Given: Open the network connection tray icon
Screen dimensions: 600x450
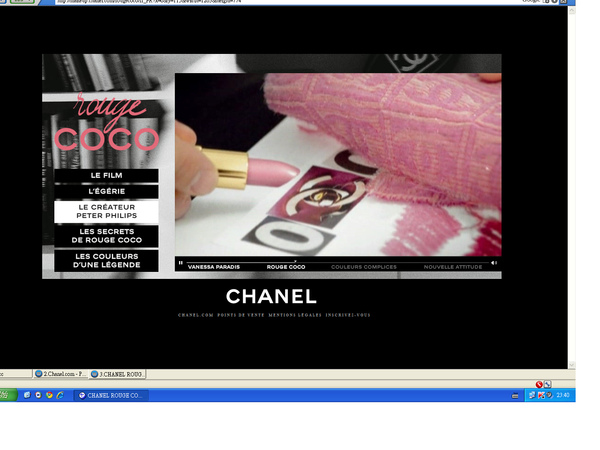Looking at the screenshot, I should point(532,395).
